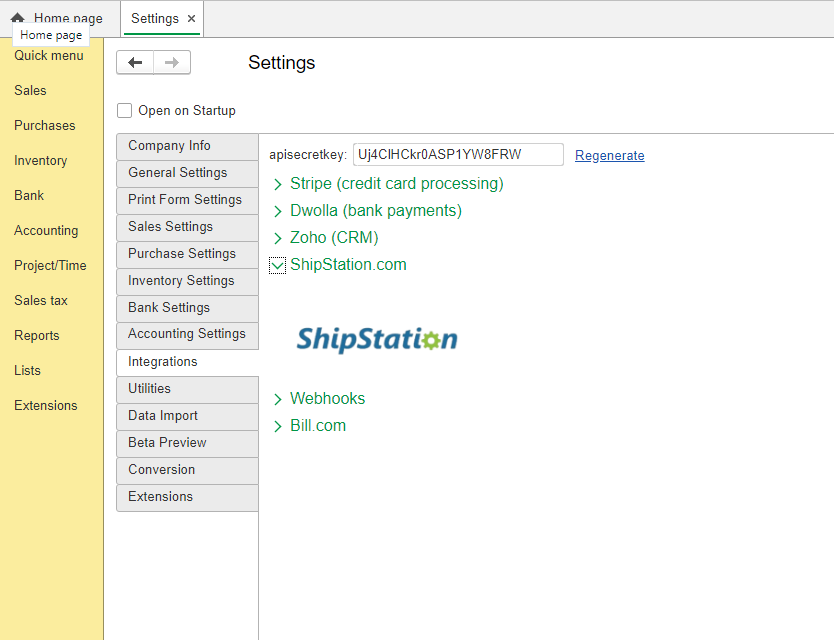Viewport: 834px width, 640px height.
Task: Expand the Webhooks section
Action: pos(277,398)
